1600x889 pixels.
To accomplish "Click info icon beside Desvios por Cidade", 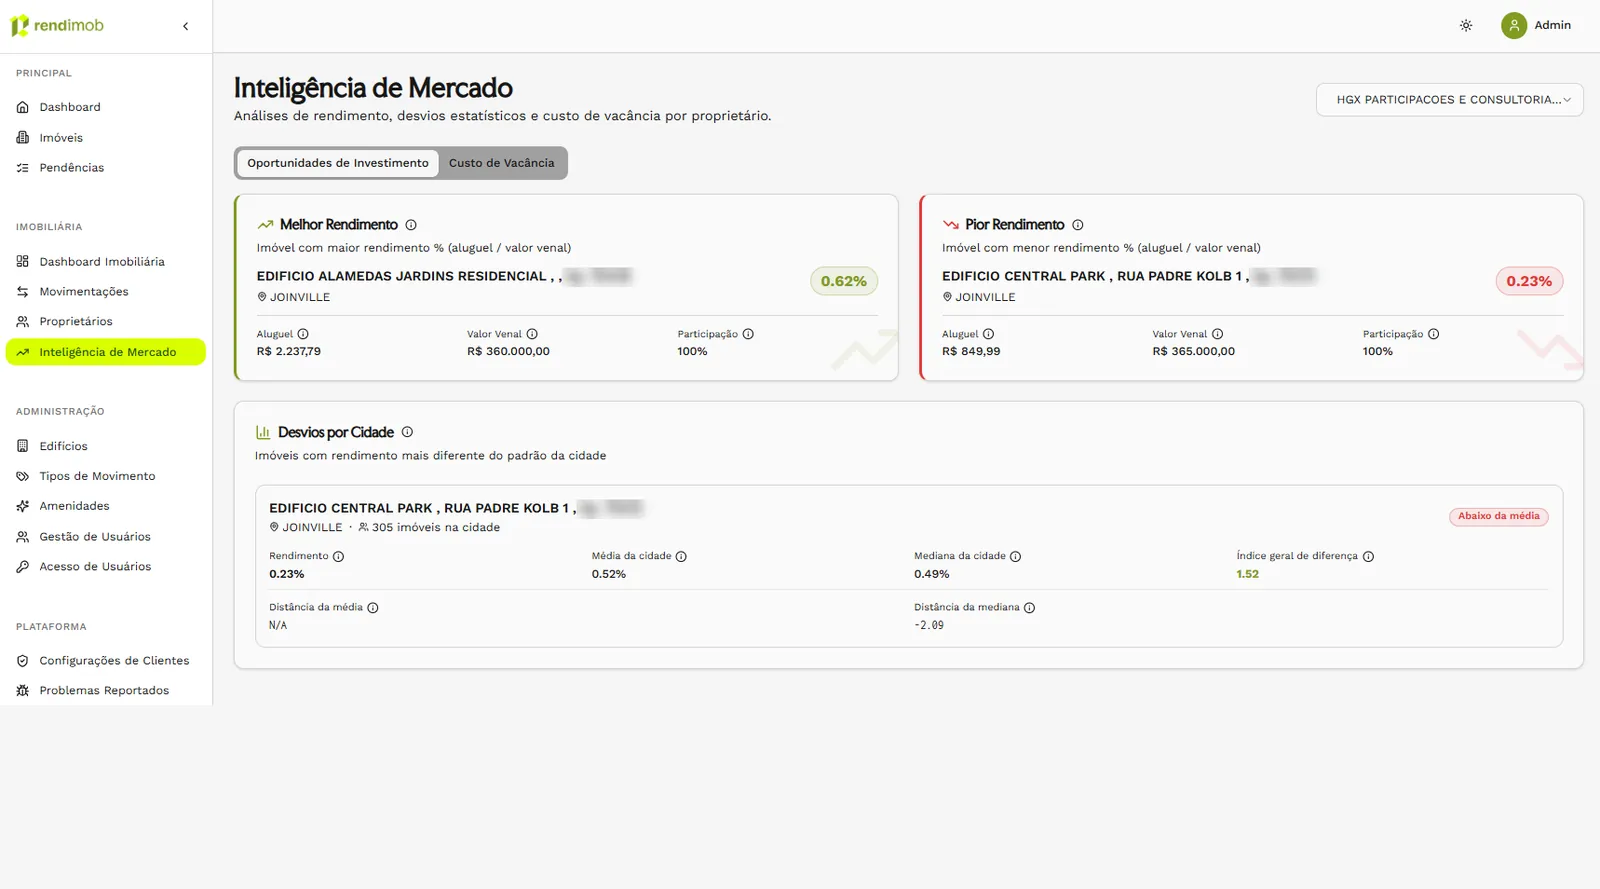I will point(407,432).
